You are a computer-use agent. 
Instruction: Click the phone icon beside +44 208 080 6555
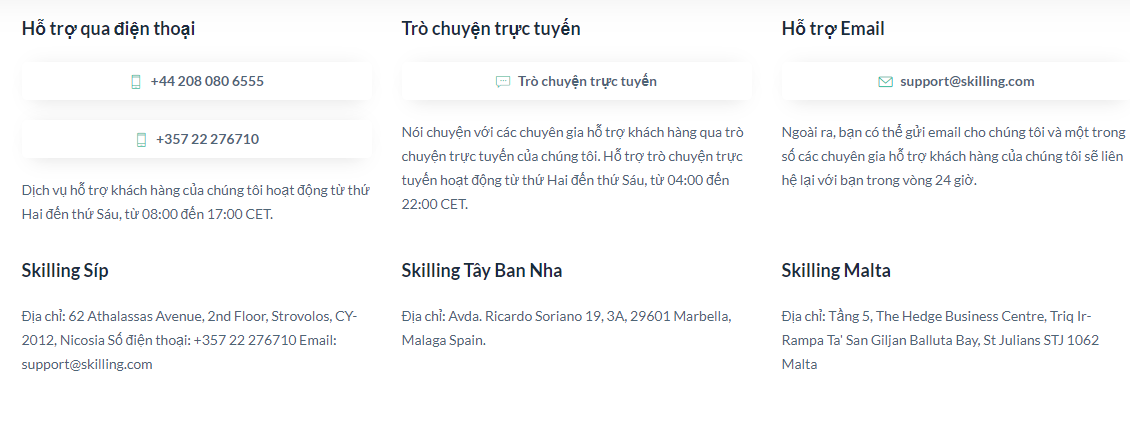(135, 81)
